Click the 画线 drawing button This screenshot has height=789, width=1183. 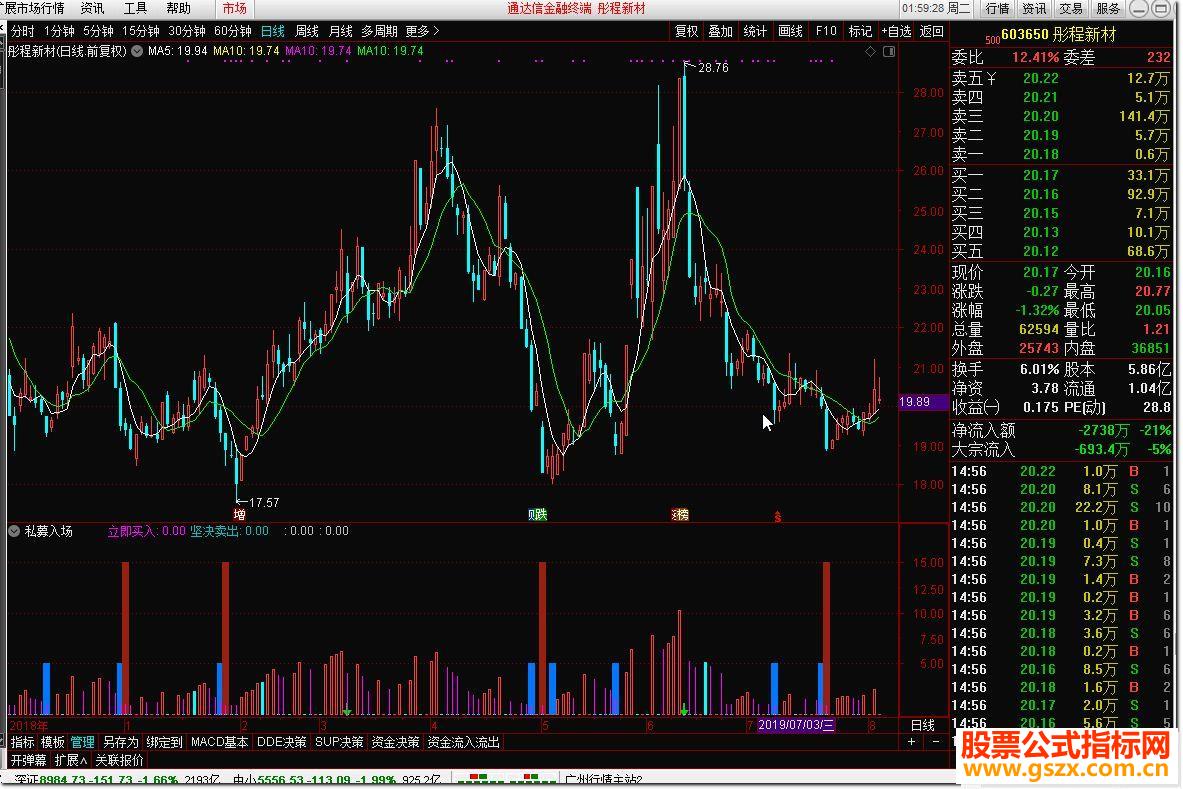[x=790, y=31]
